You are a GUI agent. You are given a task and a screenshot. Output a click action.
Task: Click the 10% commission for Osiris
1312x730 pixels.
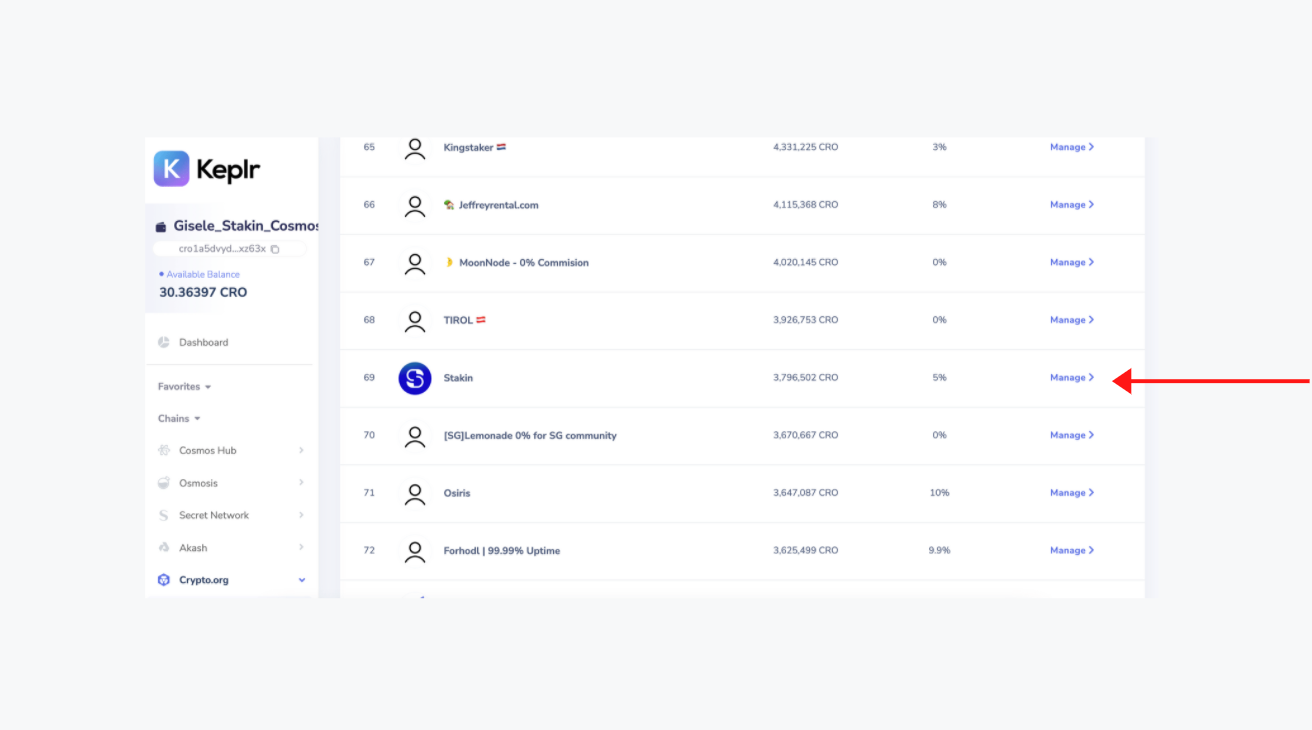click(x=939, y=493)
